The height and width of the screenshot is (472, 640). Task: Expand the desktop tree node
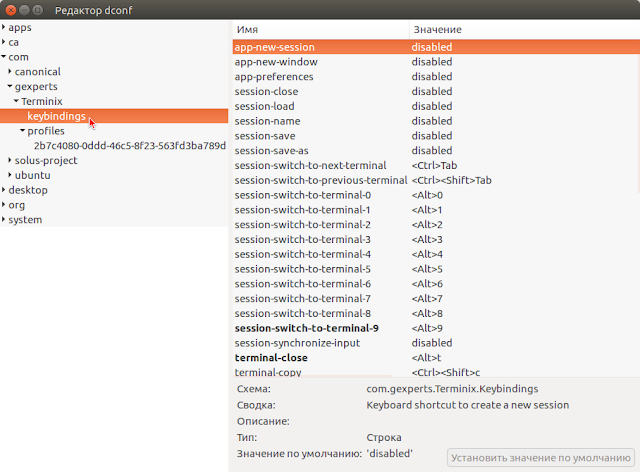(x=4, y=190)
